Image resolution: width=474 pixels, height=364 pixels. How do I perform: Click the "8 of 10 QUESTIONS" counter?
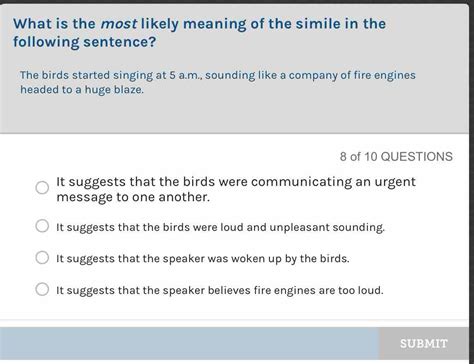point(396,156)
